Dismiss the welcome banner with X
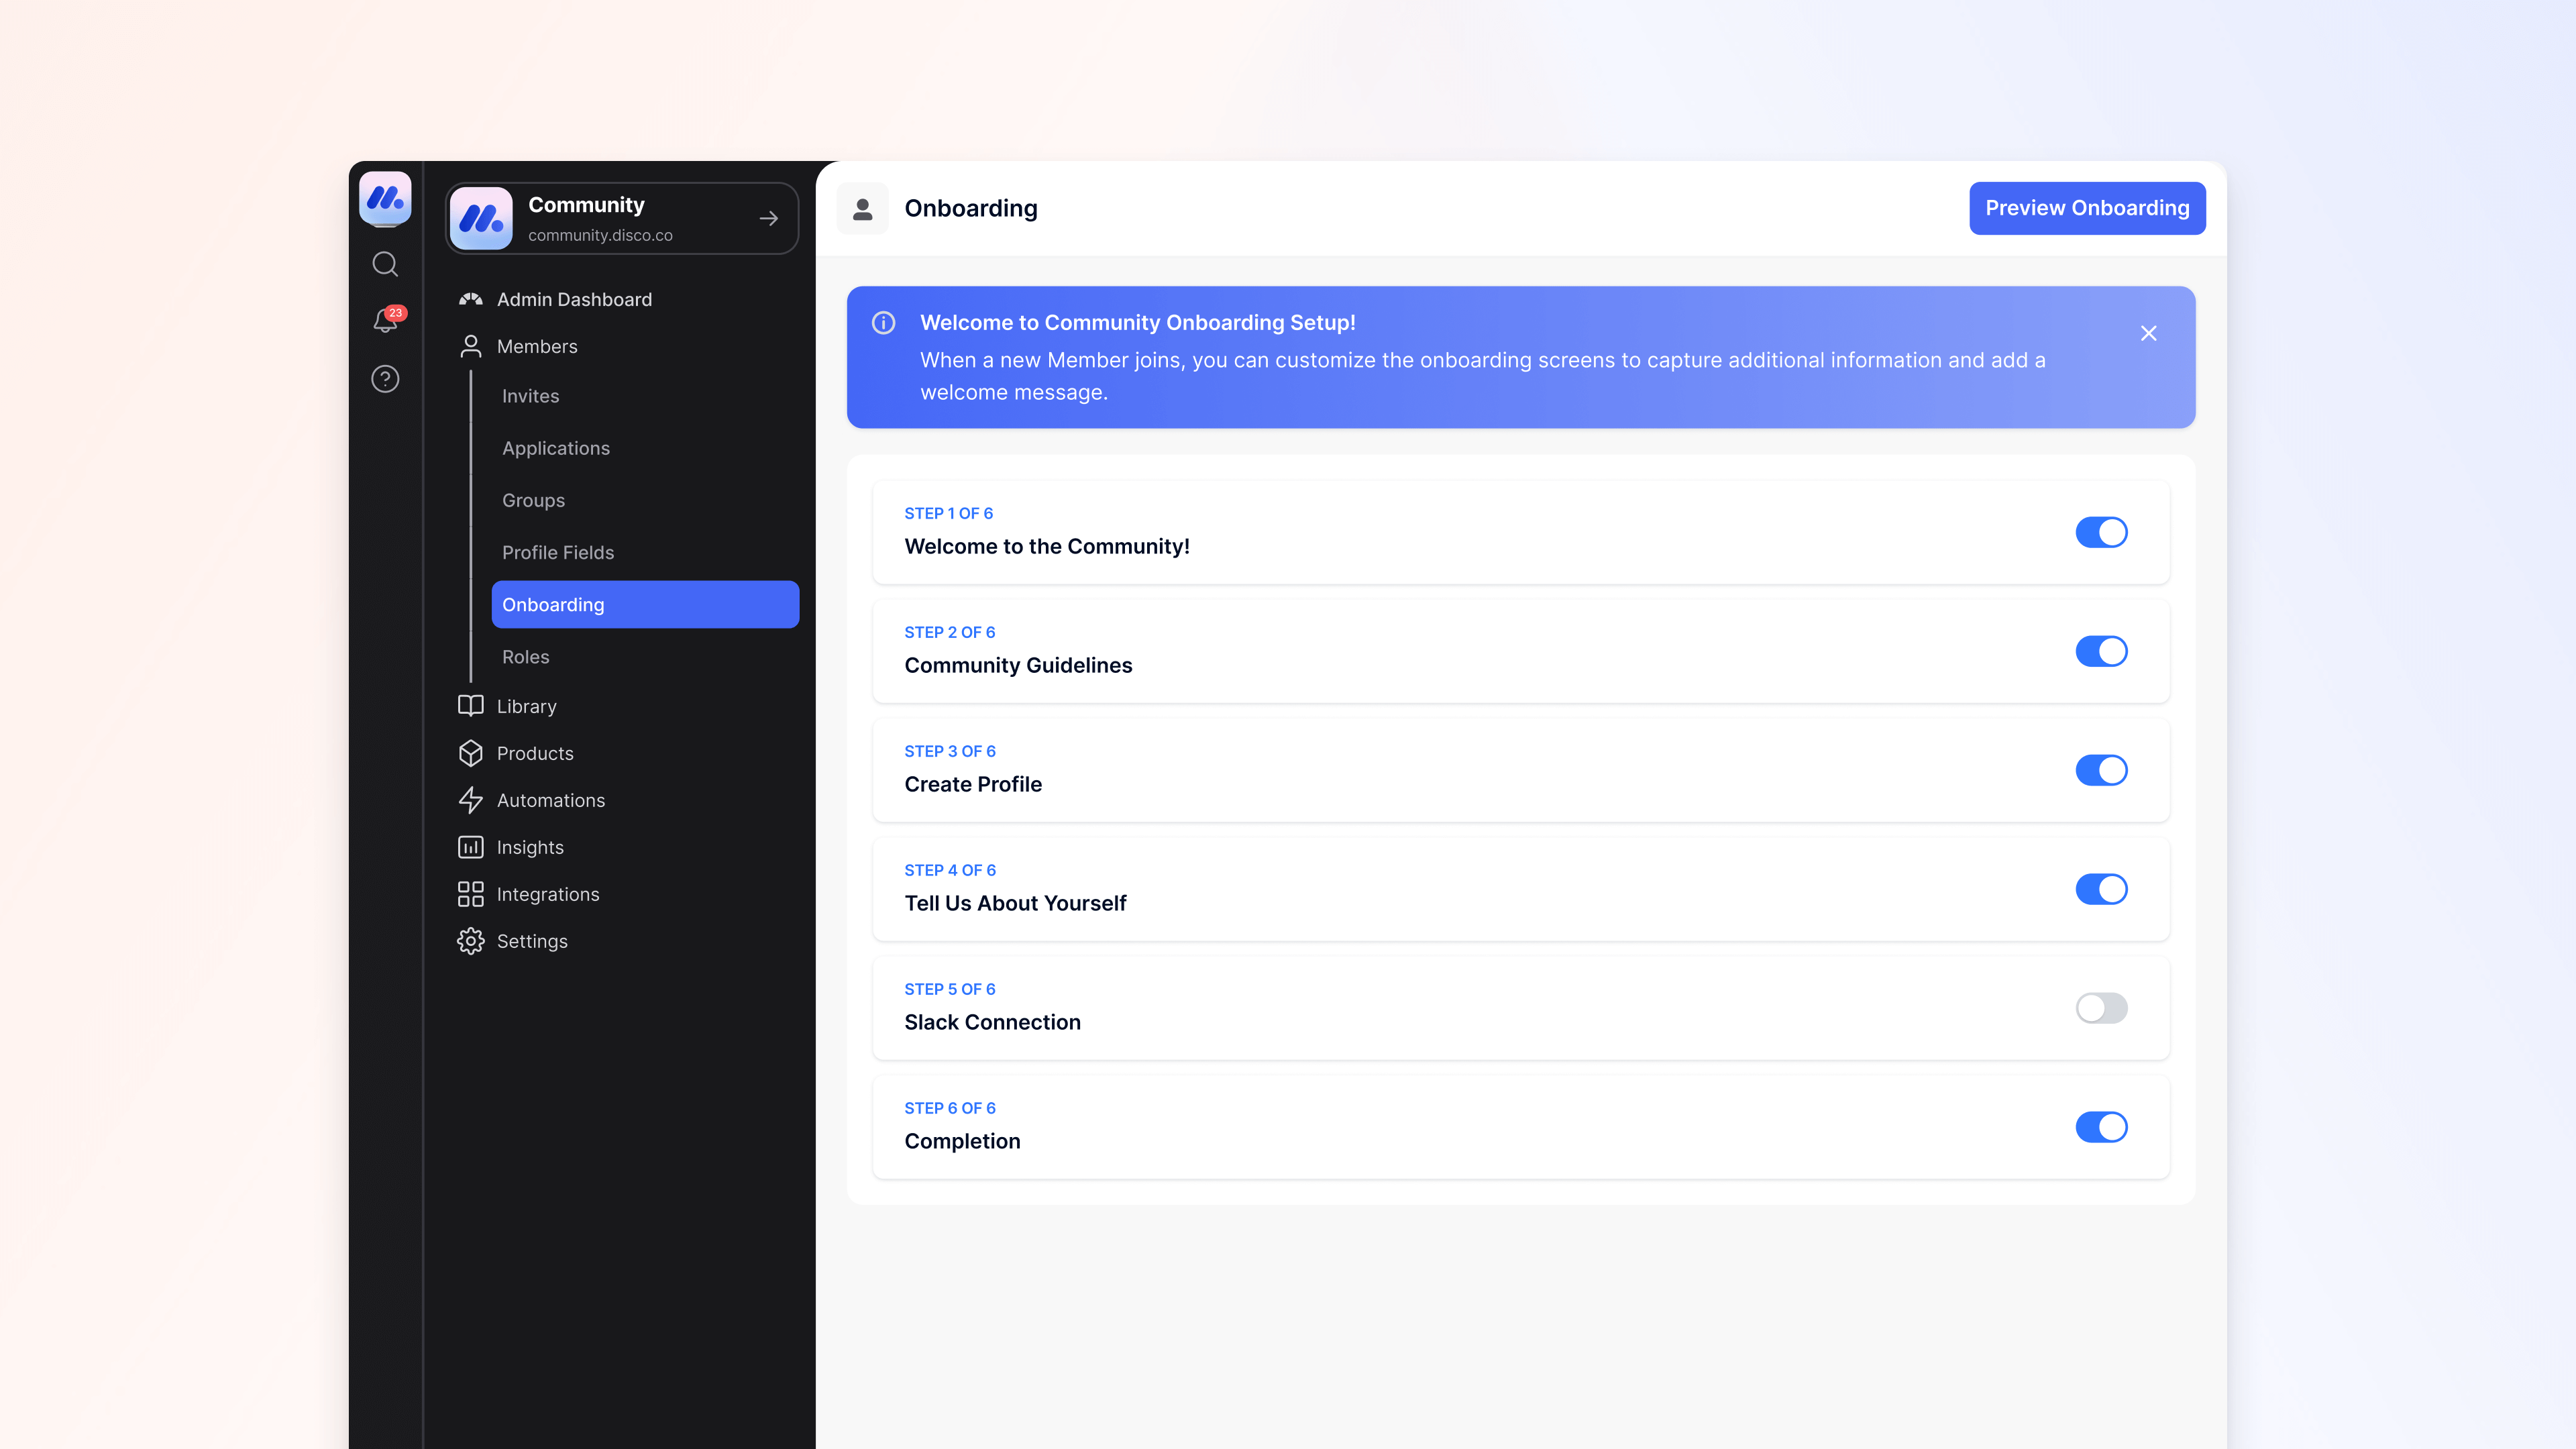 [x=2148, y=333]
